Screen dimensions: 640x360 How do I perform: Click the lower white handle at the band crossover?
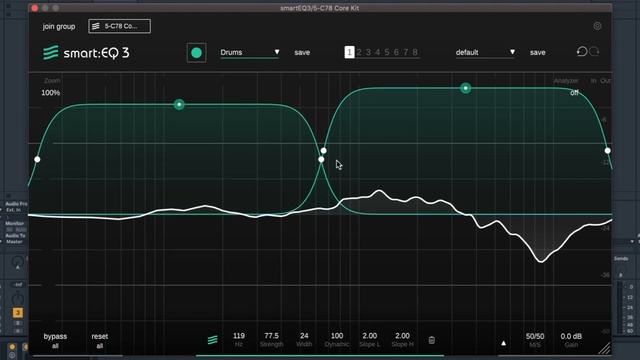tap(321, 160)
